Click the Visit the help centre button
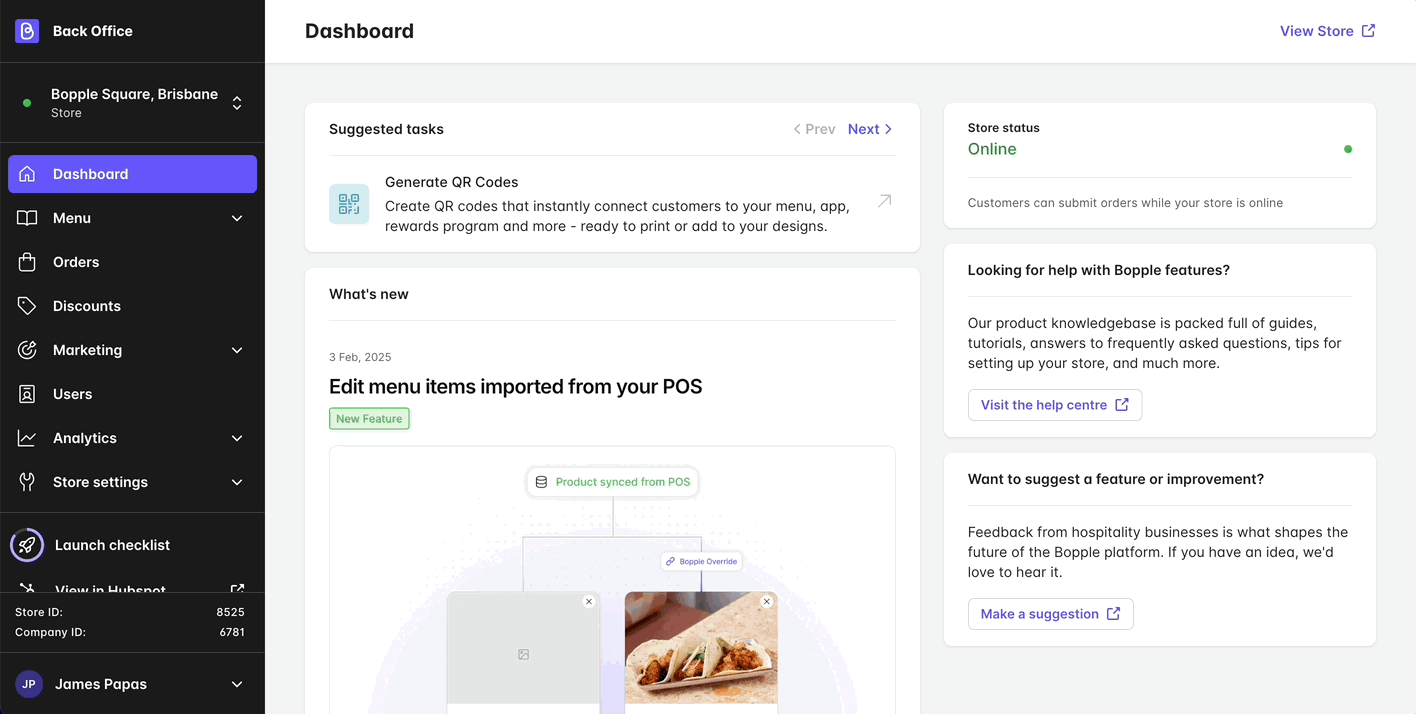Viewport: 1416px width, 714px height. point(1055,405)
